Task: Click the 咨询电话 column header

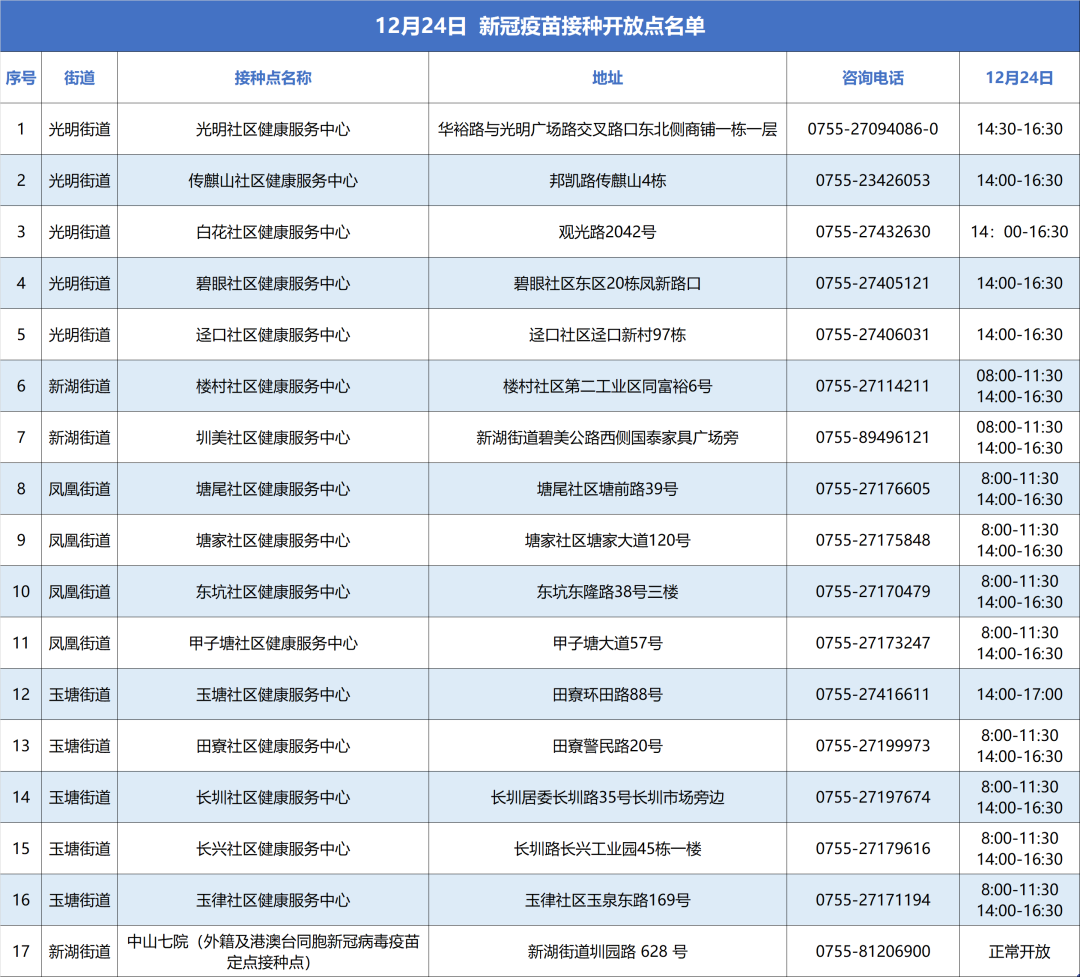Action: pos(872,78)
